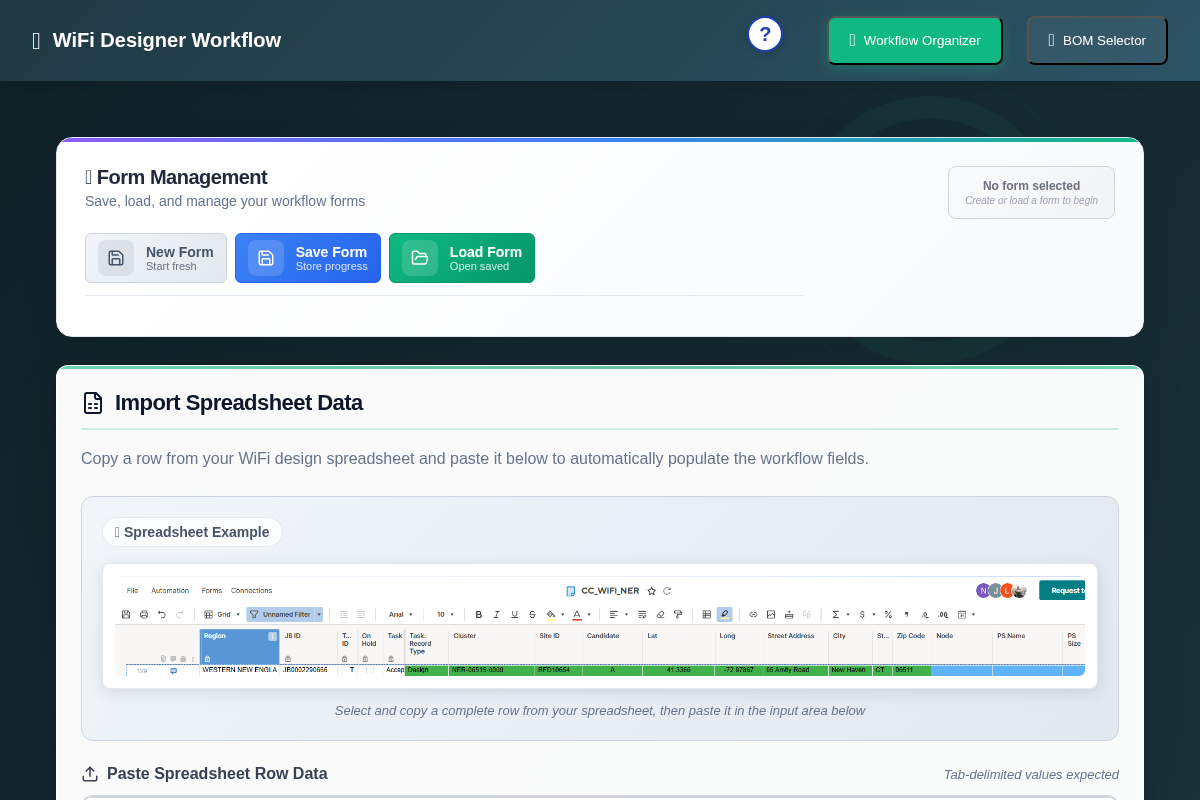Click the star icon beside CC_WIFI_NER

(x=652, y=591)
